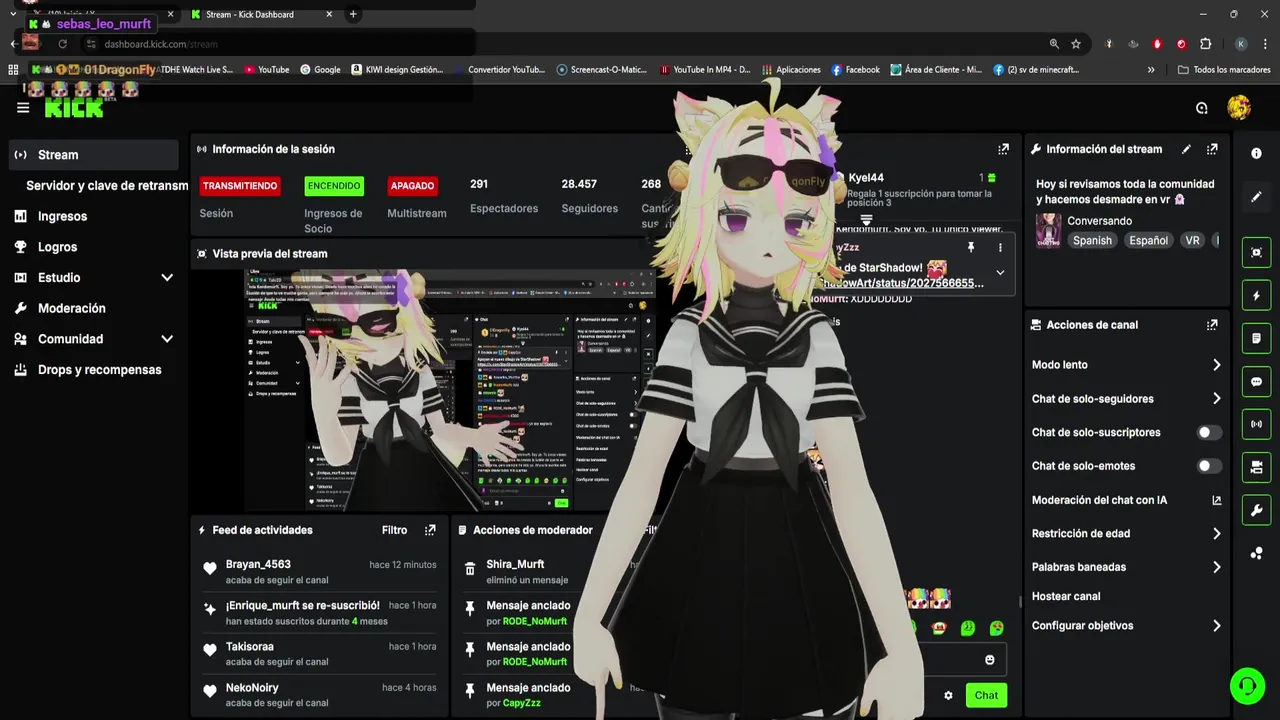The height and width of the screenshot is (720, 1280).
Task: Open the emoji picker in chat input
Action: click(x=990, y=660)
